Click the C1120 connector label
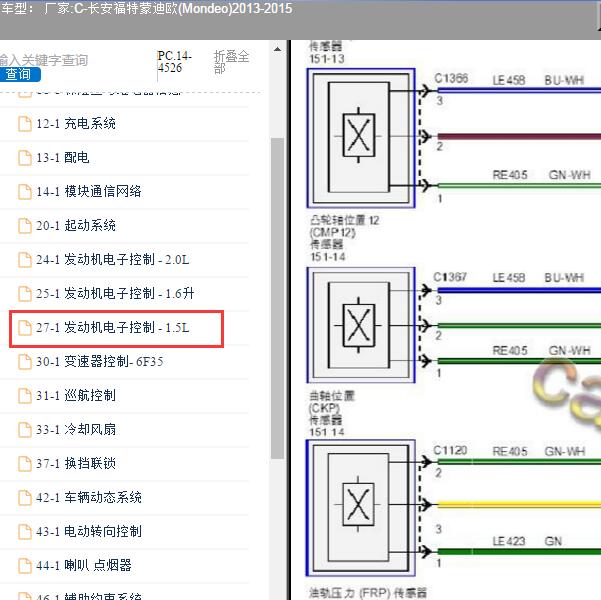The image size is (601, 600). coord(450,450)
